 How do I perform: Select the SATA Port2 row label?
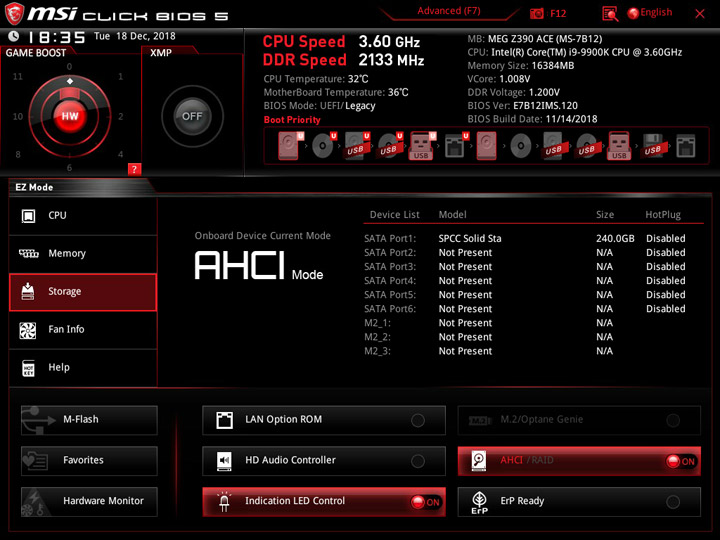(x=390, y=253)
